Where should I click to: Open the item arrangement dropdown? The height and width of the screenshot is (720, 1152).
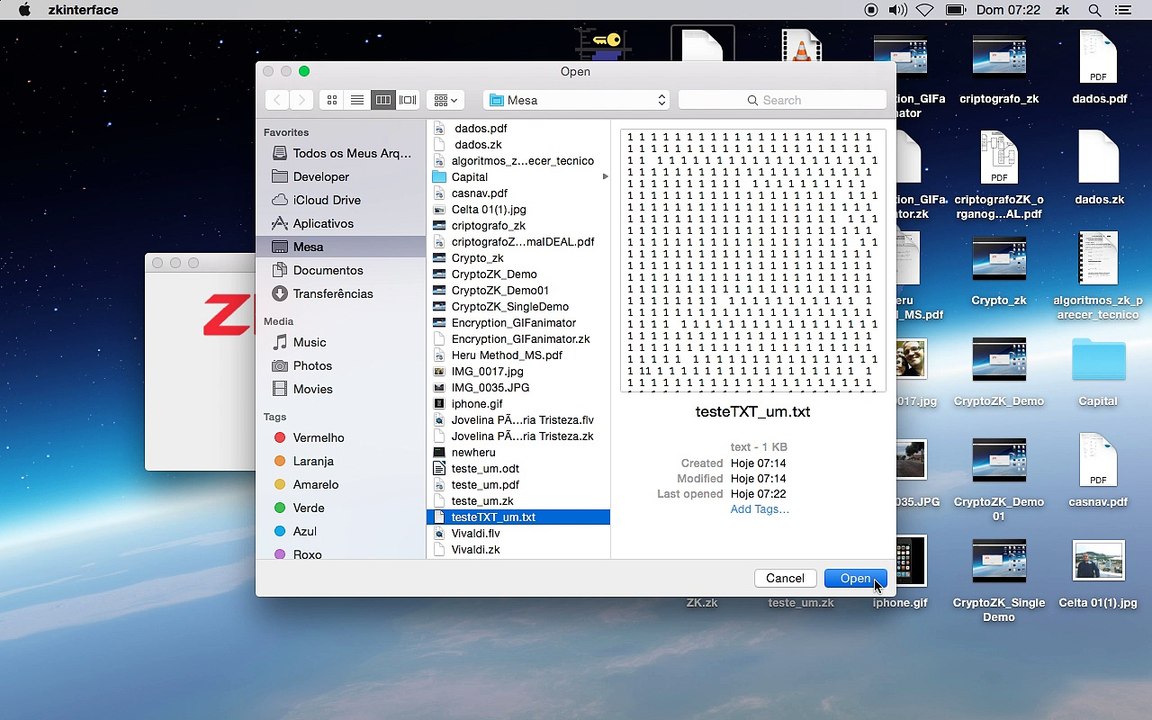coord(446,100)
